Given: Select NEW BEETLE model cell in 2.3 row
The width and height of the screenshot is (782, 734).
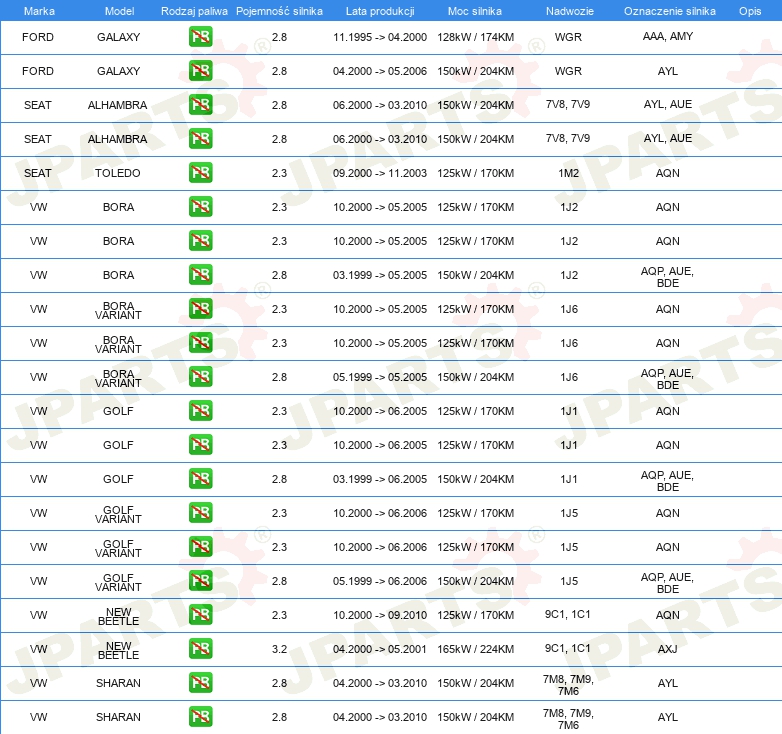Looking at the screenshot, I should tap(119, 616).
